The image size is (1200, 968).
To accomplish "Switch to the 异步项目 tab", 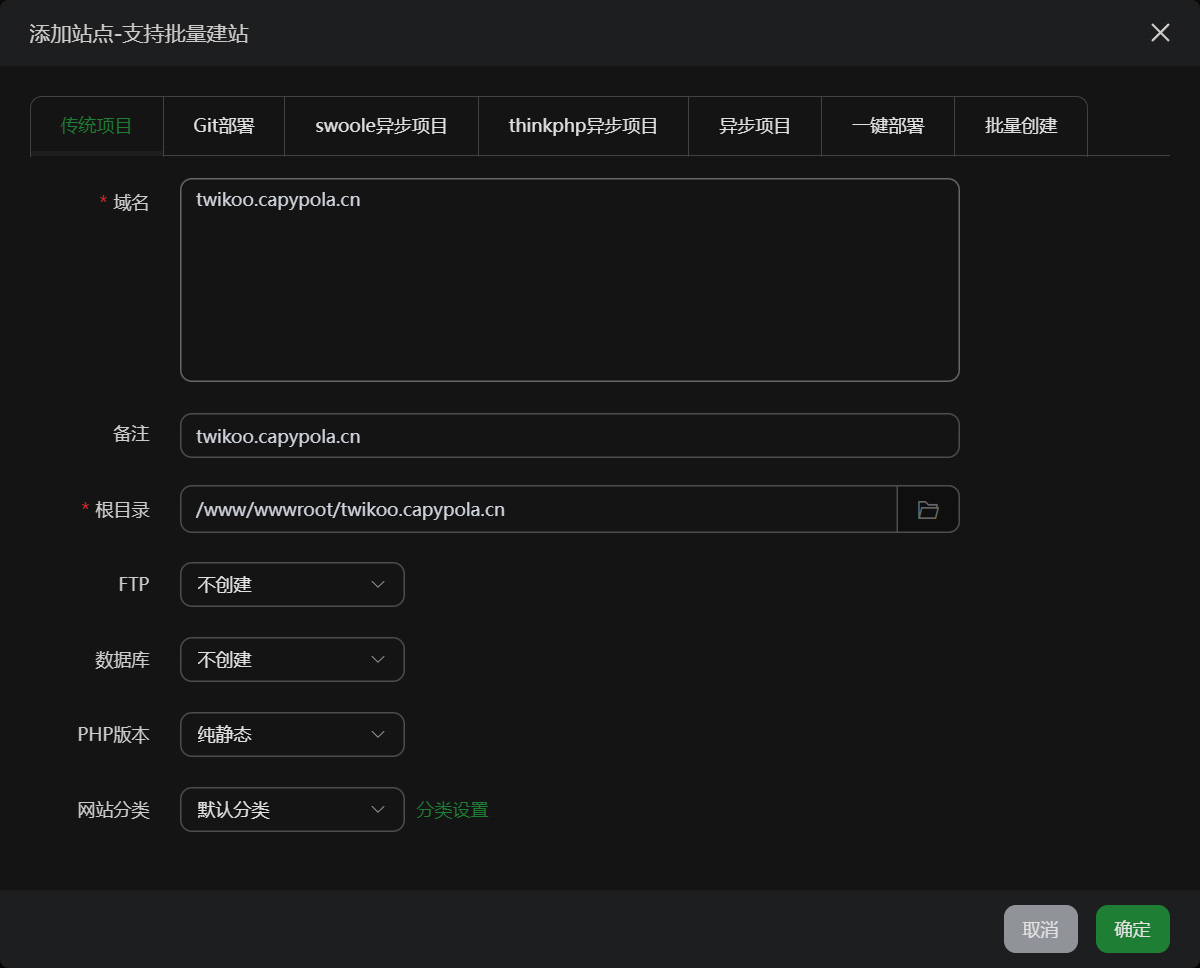I will pos(755,126).
